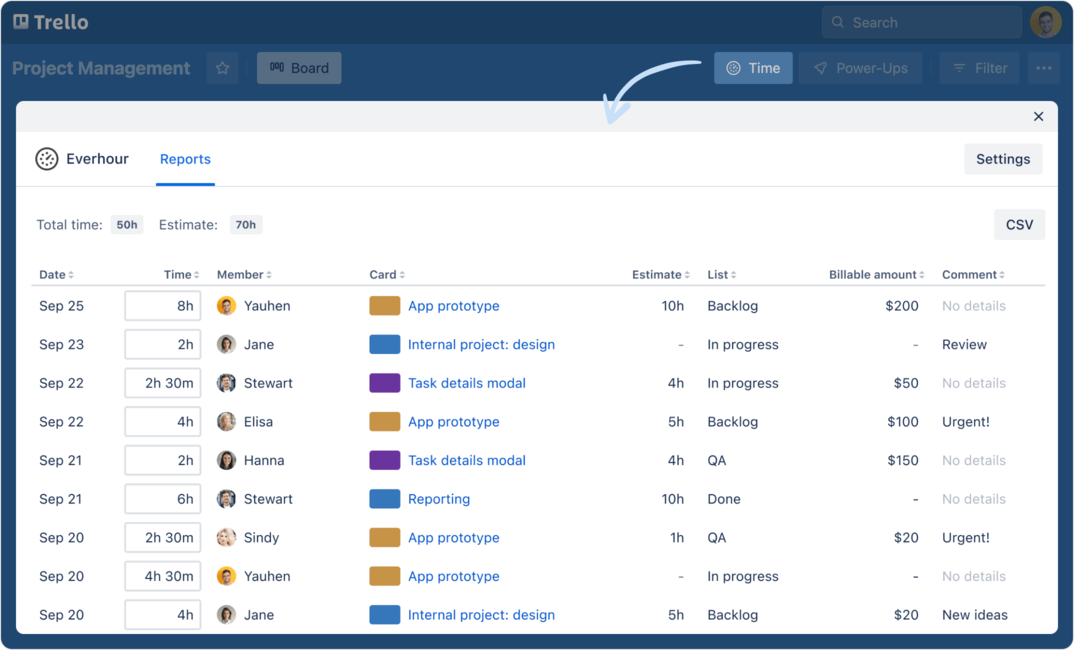Click Jane's avatar in Sep 20 row
1074x650 pixels.
tap(226, 615)
